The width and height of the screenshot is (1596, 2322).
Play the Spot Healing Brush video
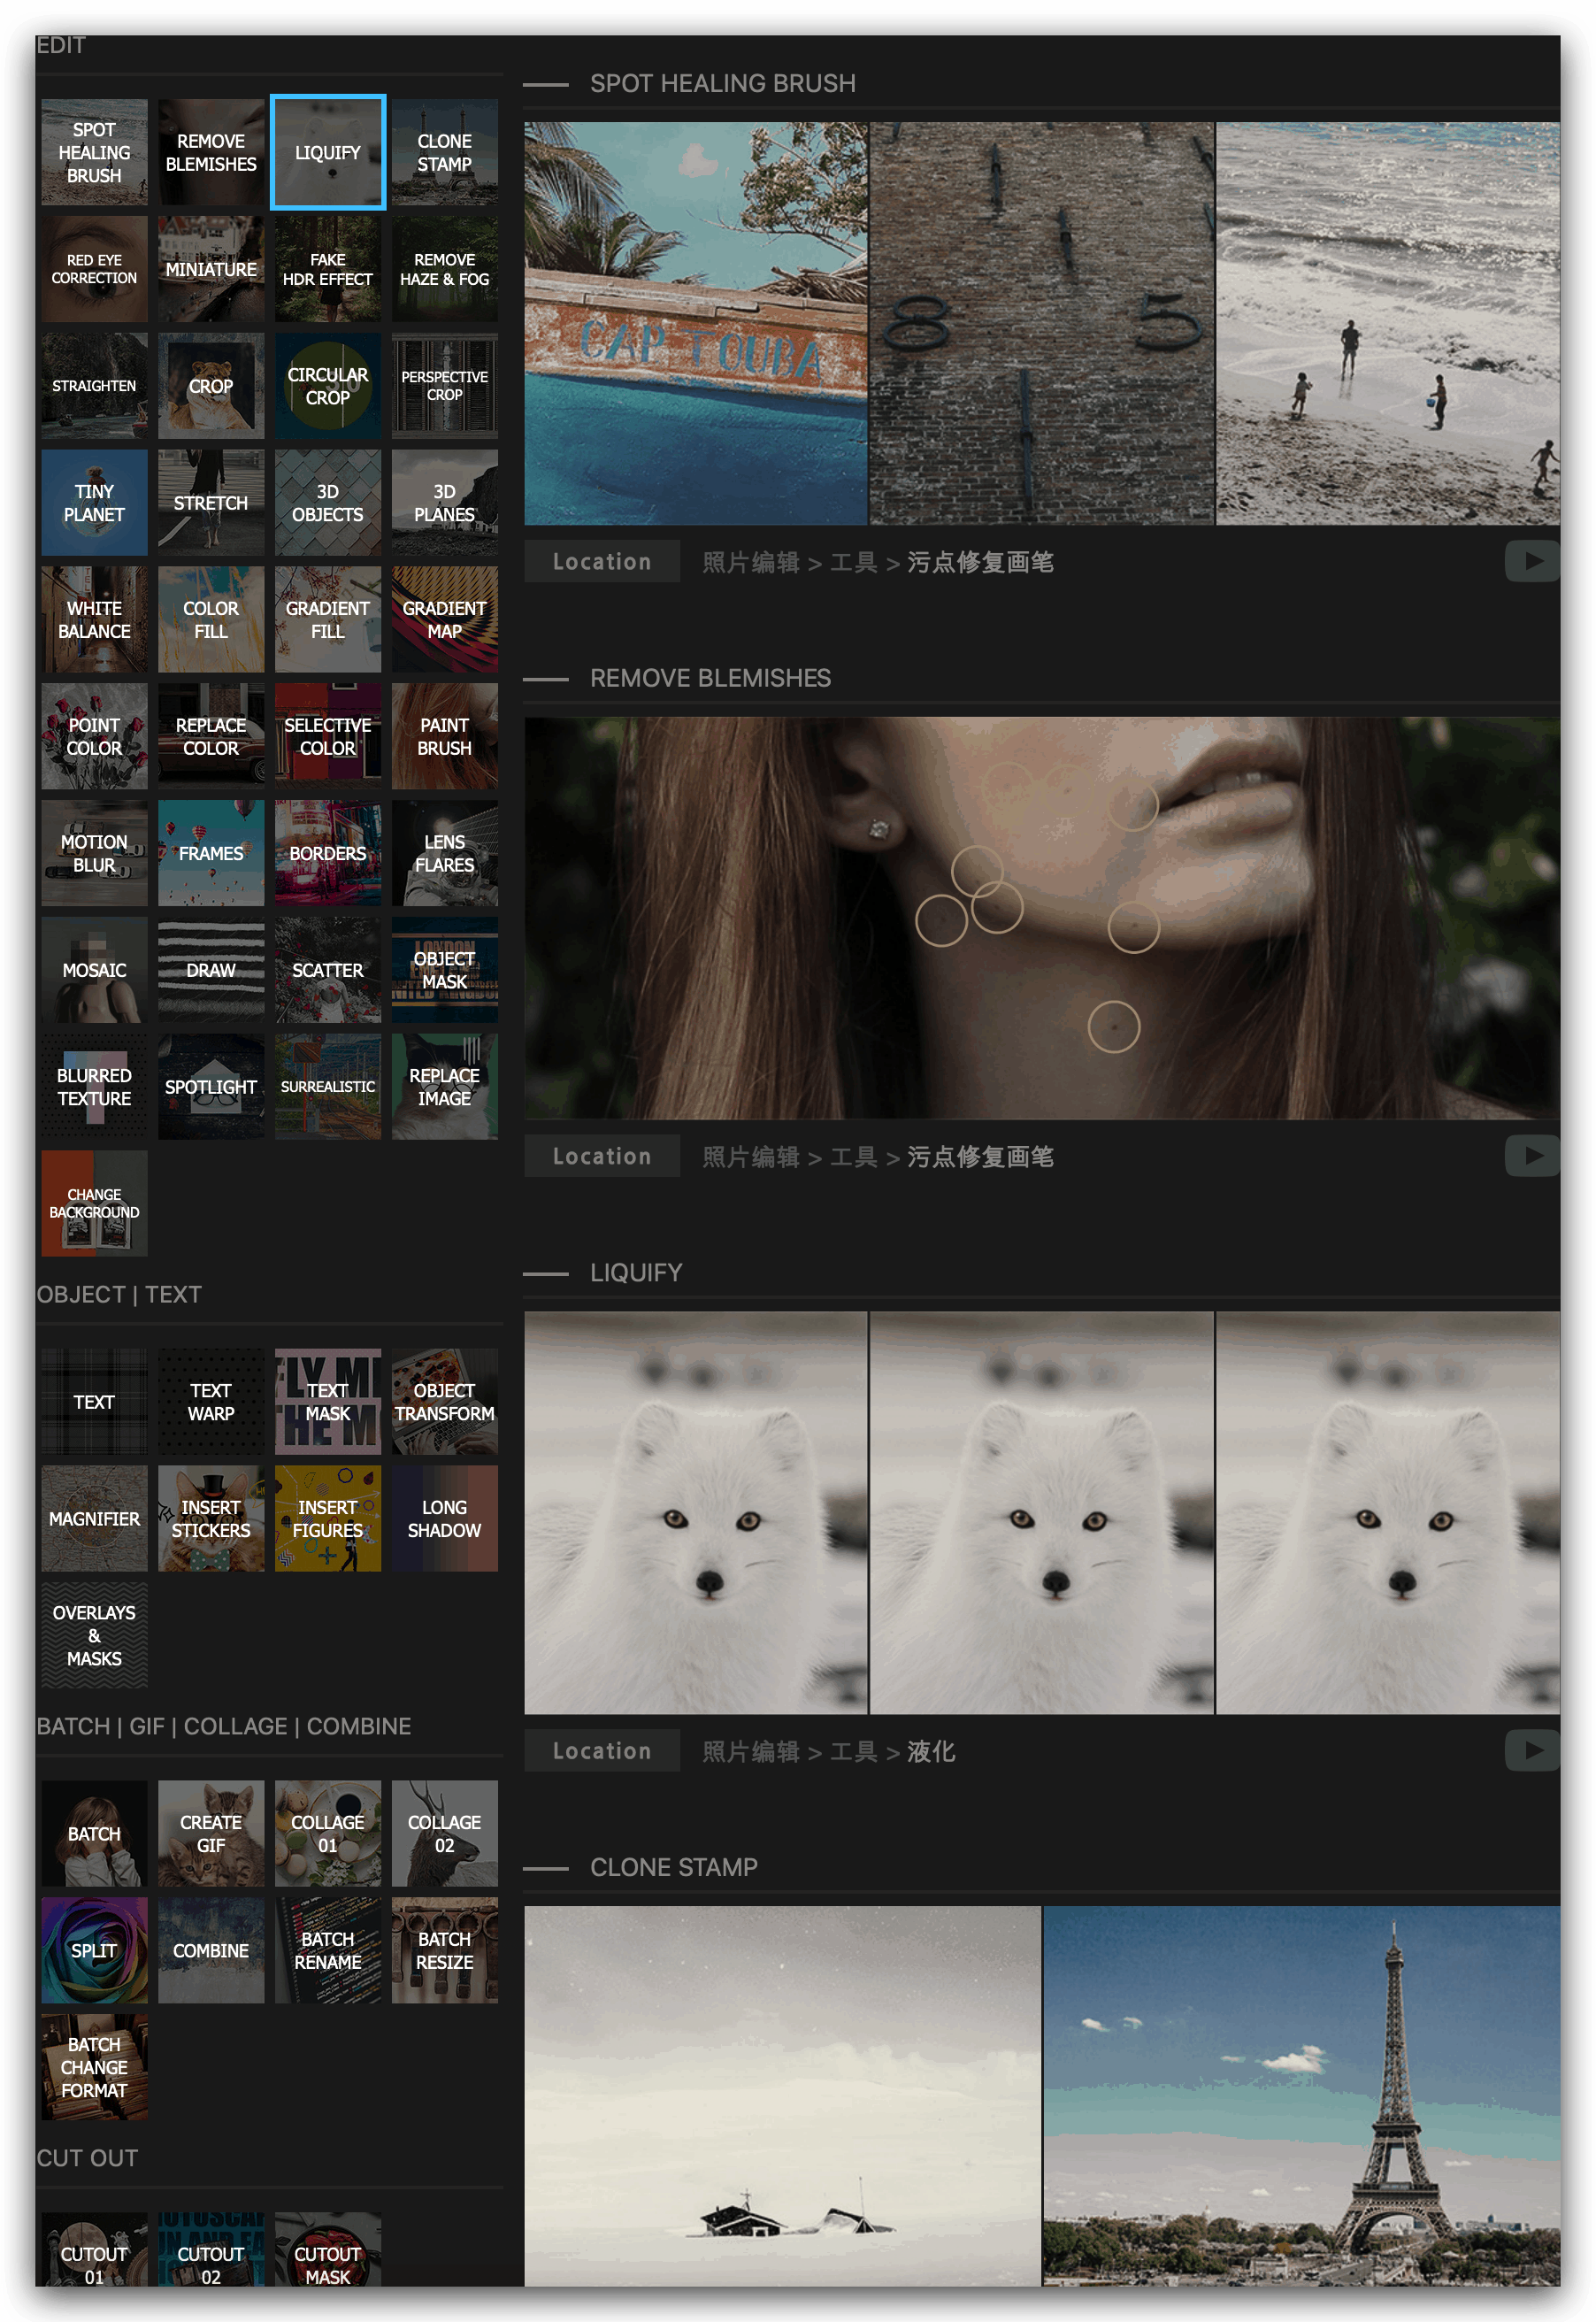click(1531, 561)
